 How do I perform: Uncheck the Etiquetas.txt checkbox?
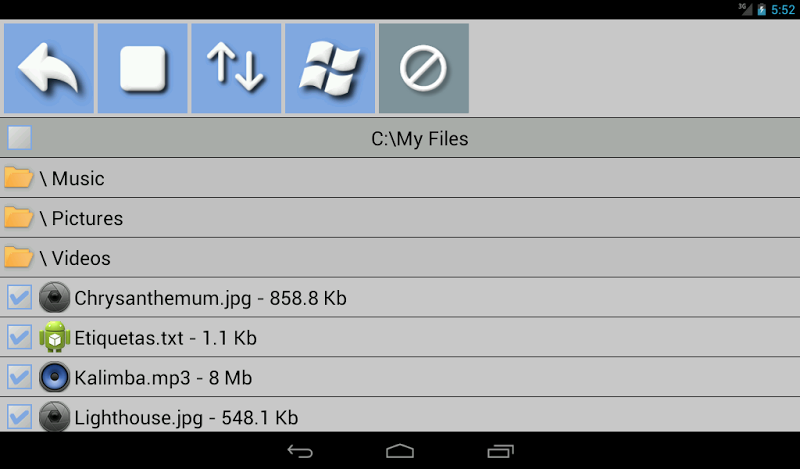19,337
